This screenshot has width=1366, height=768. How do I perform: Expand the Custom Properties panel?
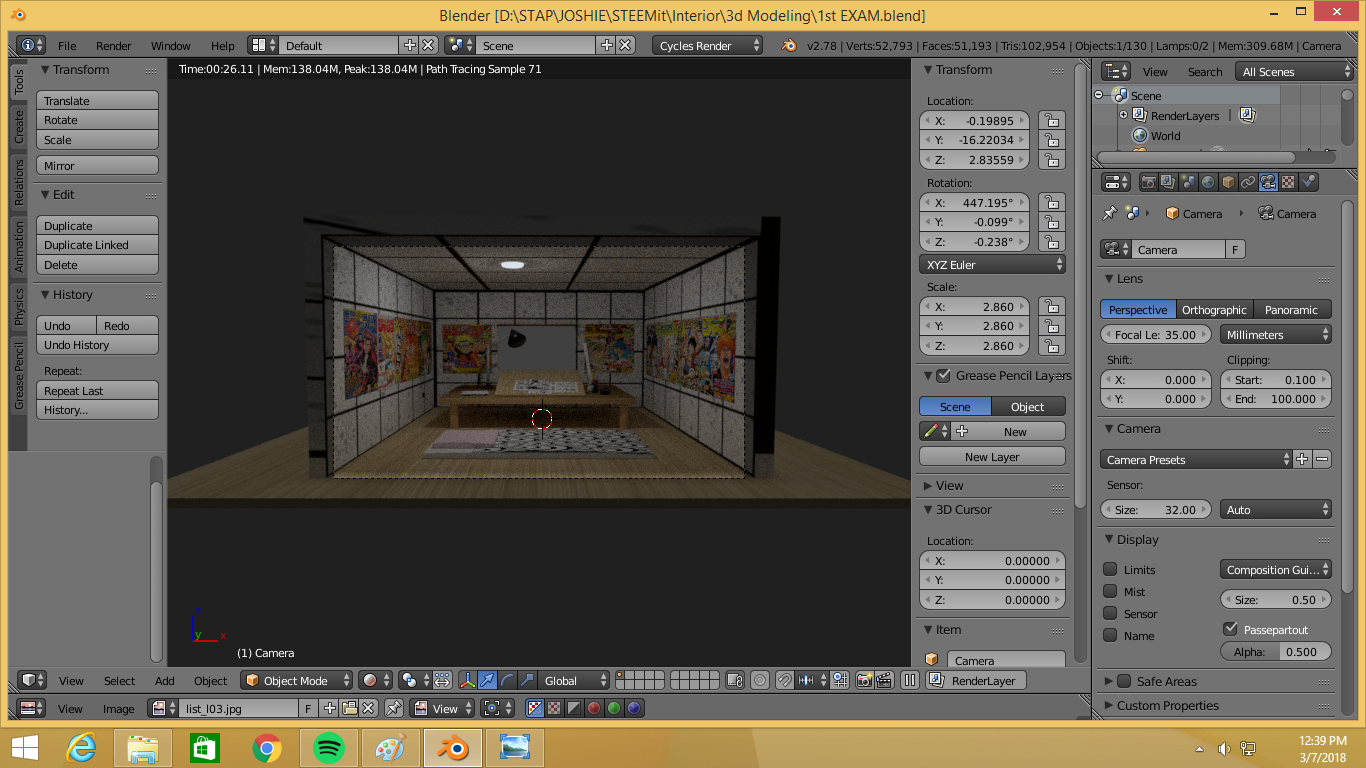tap(1167, 705)
